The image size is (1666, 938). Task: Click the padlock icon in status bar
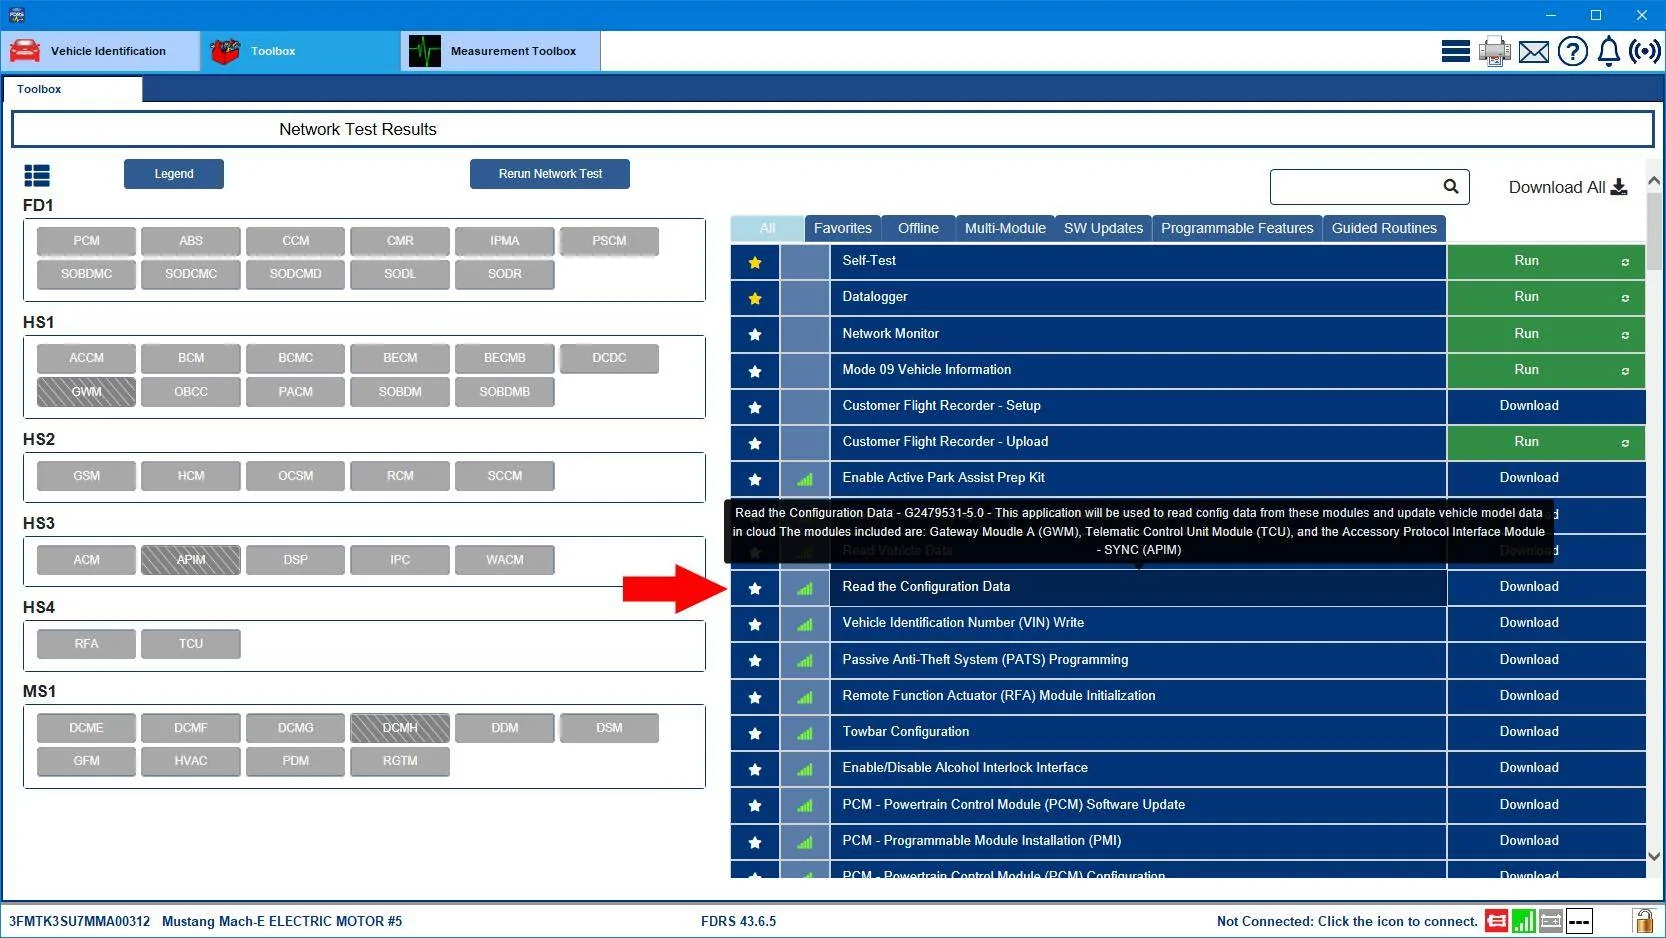pyautogui.click(x=1643, y=921)
